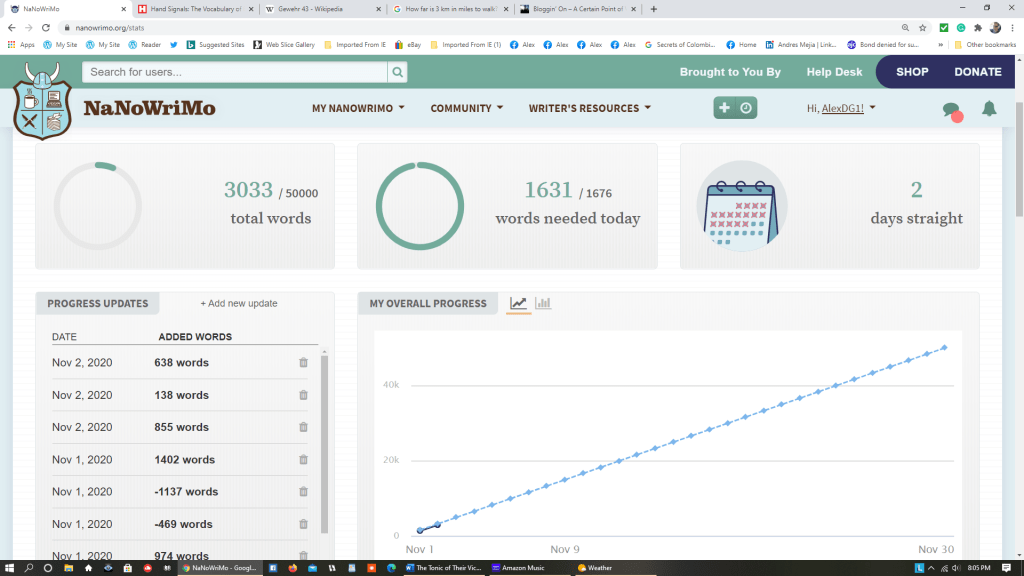Click the search magnifier icon
Image resolution: width=1024 pixels, height=576 pixels.
pos(398,72)
